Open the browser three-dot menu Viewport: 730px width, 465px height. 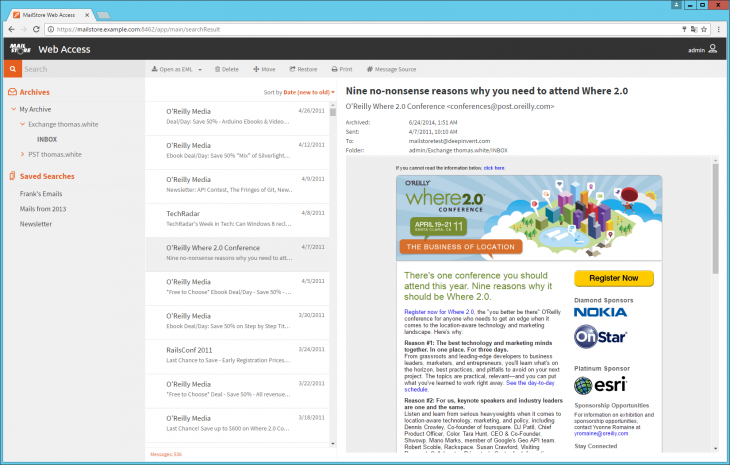tap(719, 29)
